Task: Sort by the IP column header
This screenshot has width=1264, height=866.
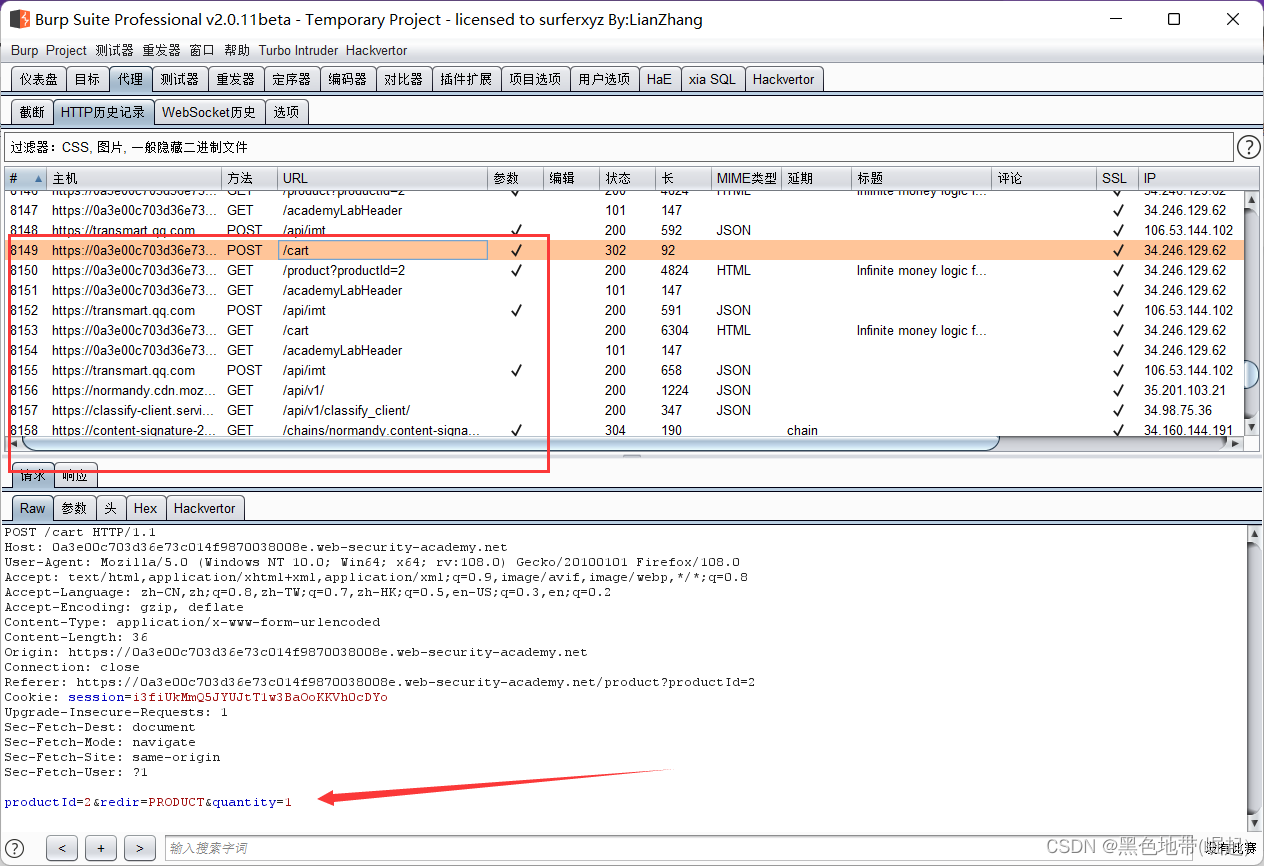Action: (1190, 178)
